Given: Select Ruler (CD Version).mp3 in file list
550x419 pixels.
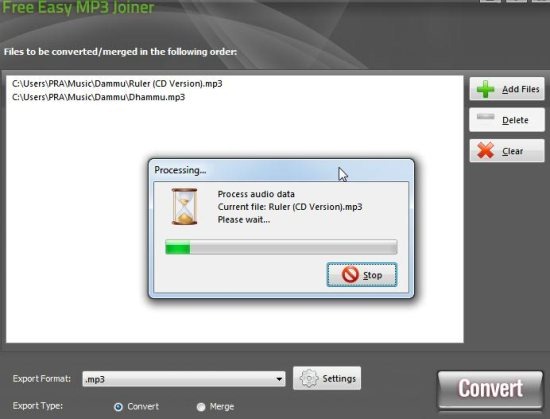Looking at the screenshot, I should (x=117, y=84).
